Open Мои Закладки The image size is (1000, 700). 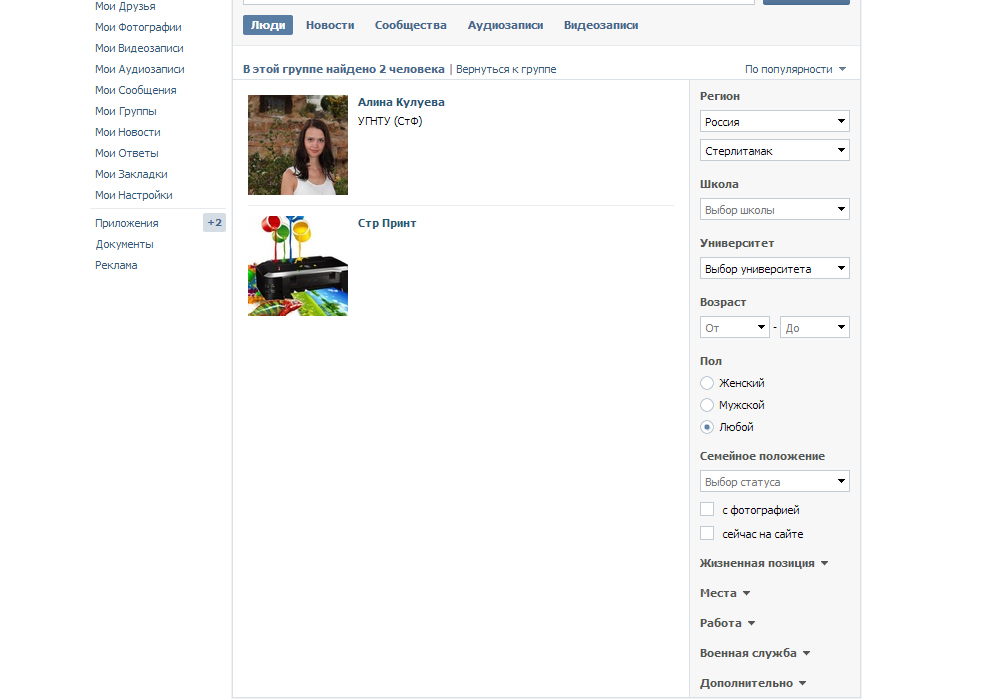coord(131,175)
